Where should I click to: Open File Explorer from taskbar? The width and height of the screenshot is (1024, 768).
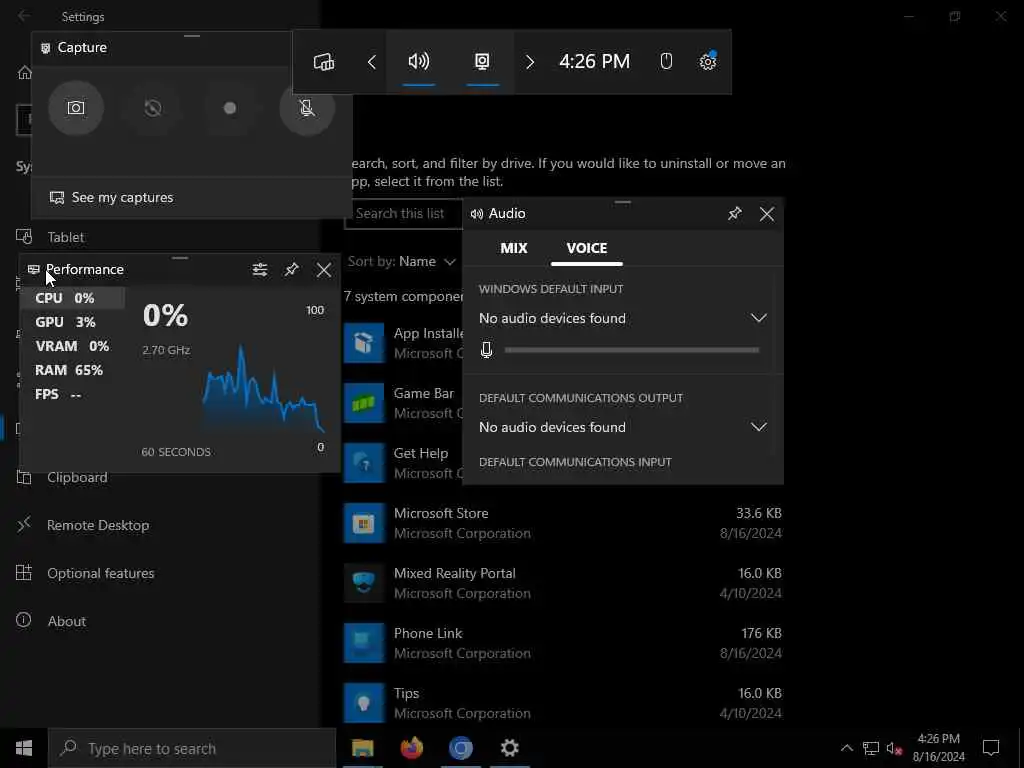pyautogui.click(x=362, y=748)
